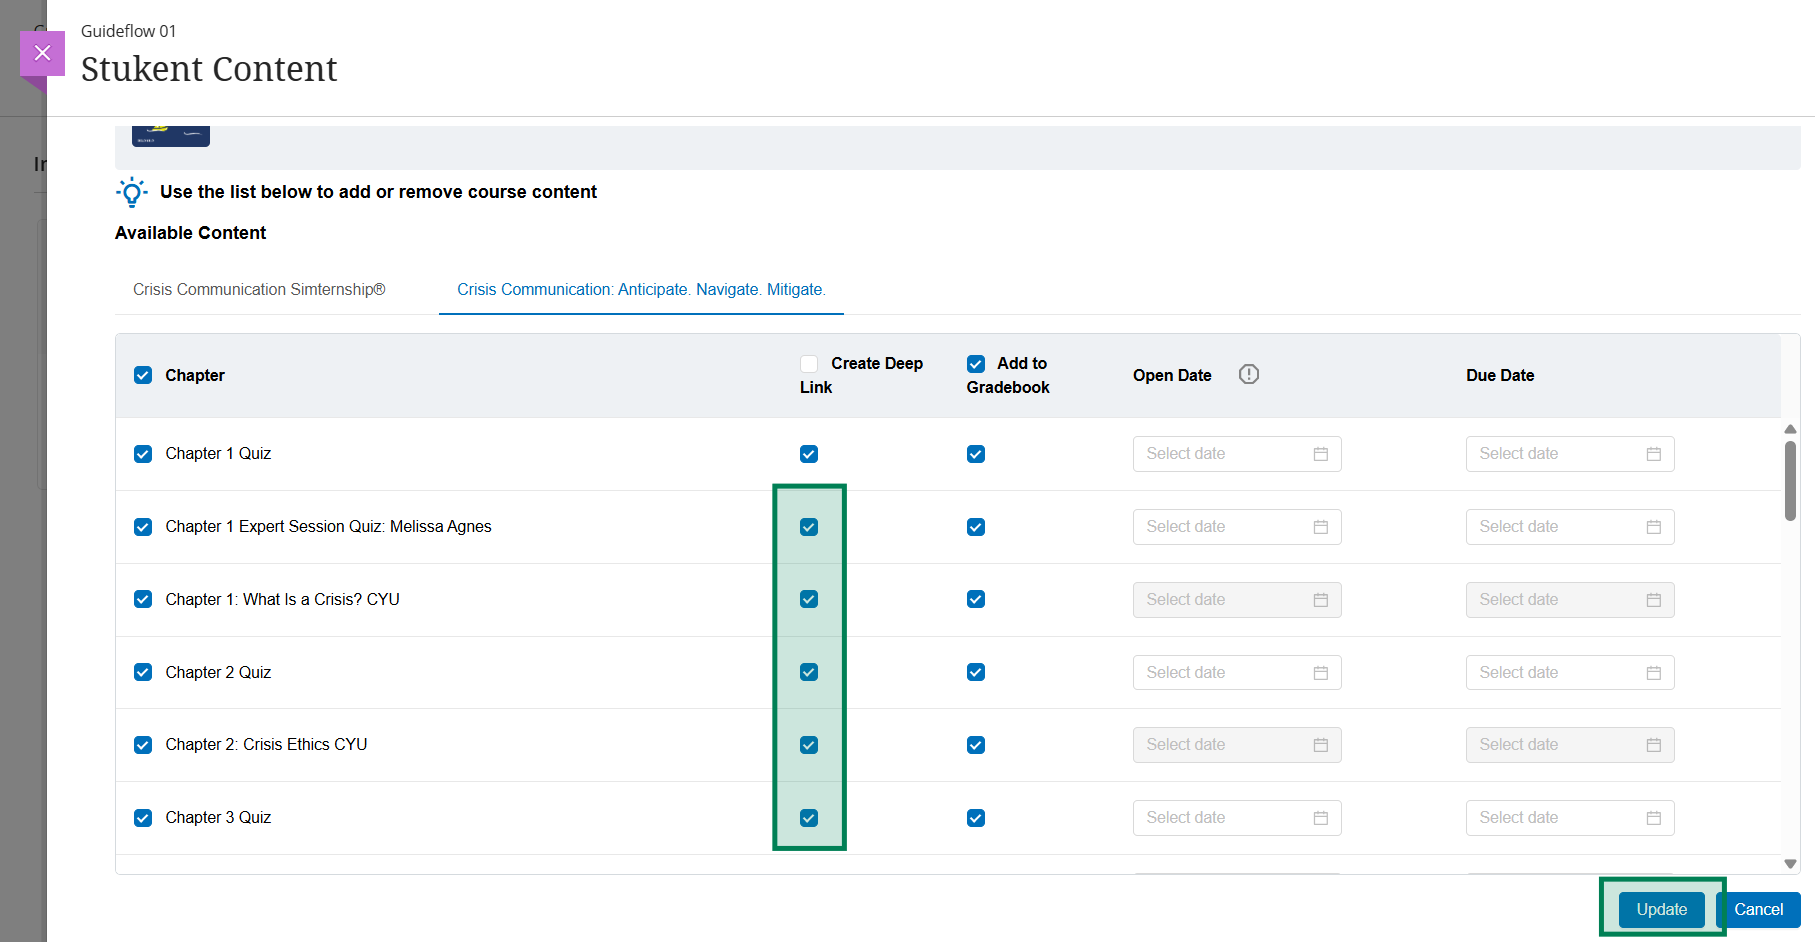Deselect the Chapter 3 Quiz row checkbox

[x=143, y=818]
